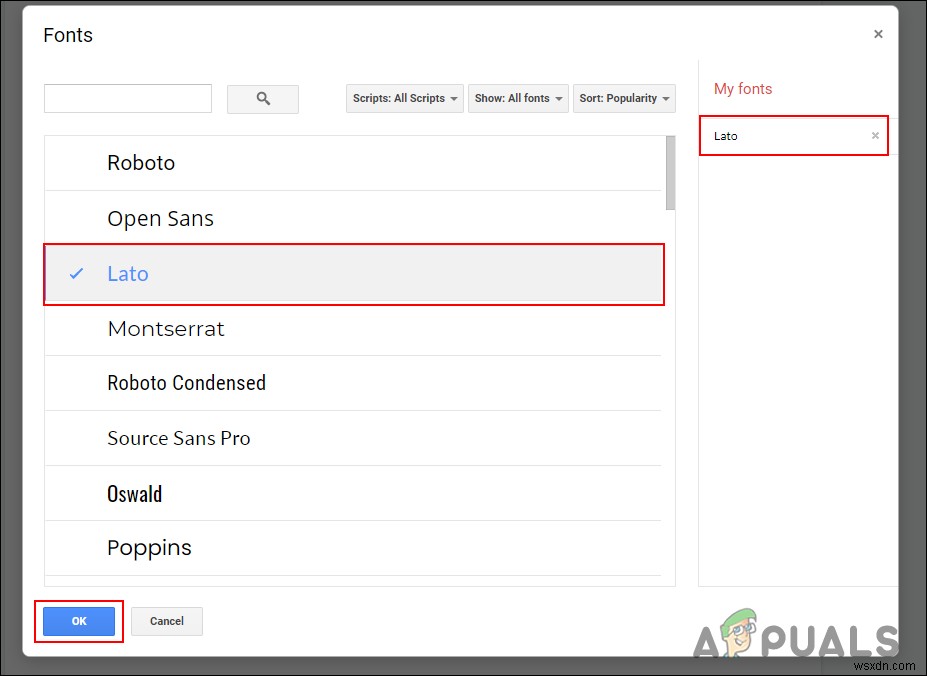Open the Scripts: All Scripts dropdown

(405, 99)
